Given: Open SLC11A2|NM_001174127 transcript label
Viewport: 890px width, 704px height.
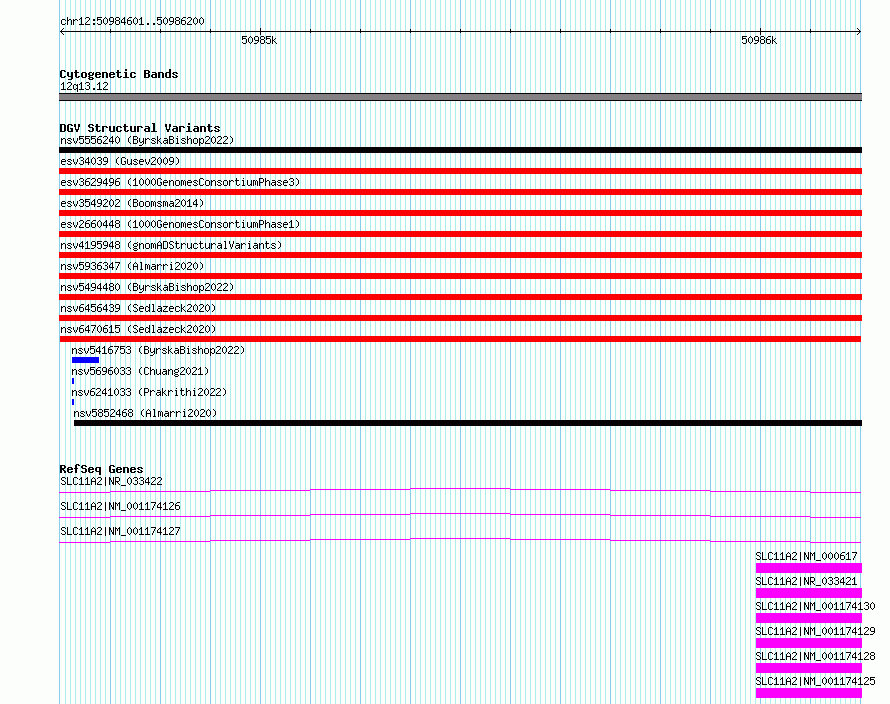Looking at the screenshot, I should pos(120,531).
